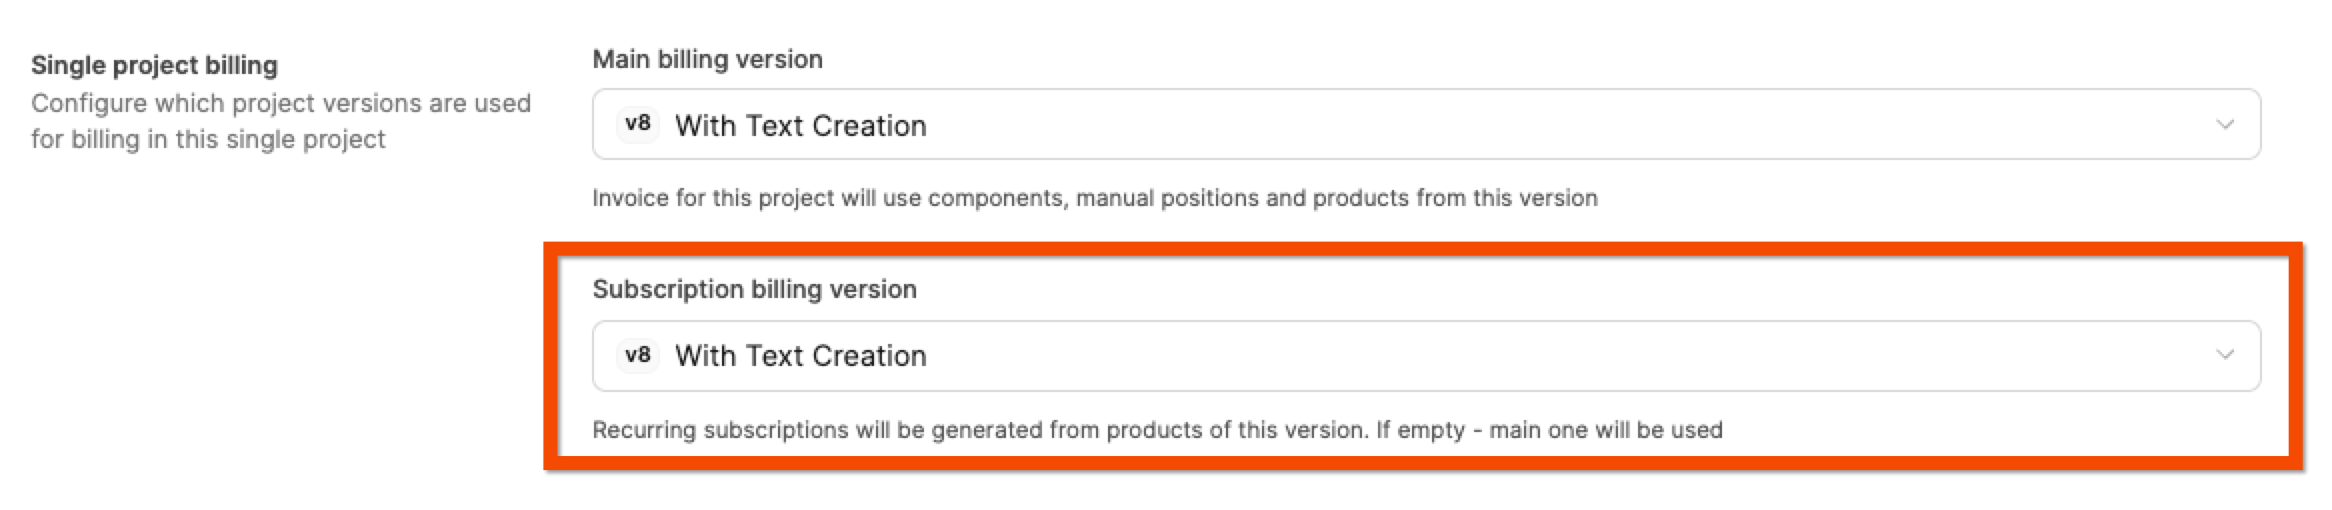
Task: Click the "Recurring subscriptions will be generated" hint
Action: click(980, 430)
